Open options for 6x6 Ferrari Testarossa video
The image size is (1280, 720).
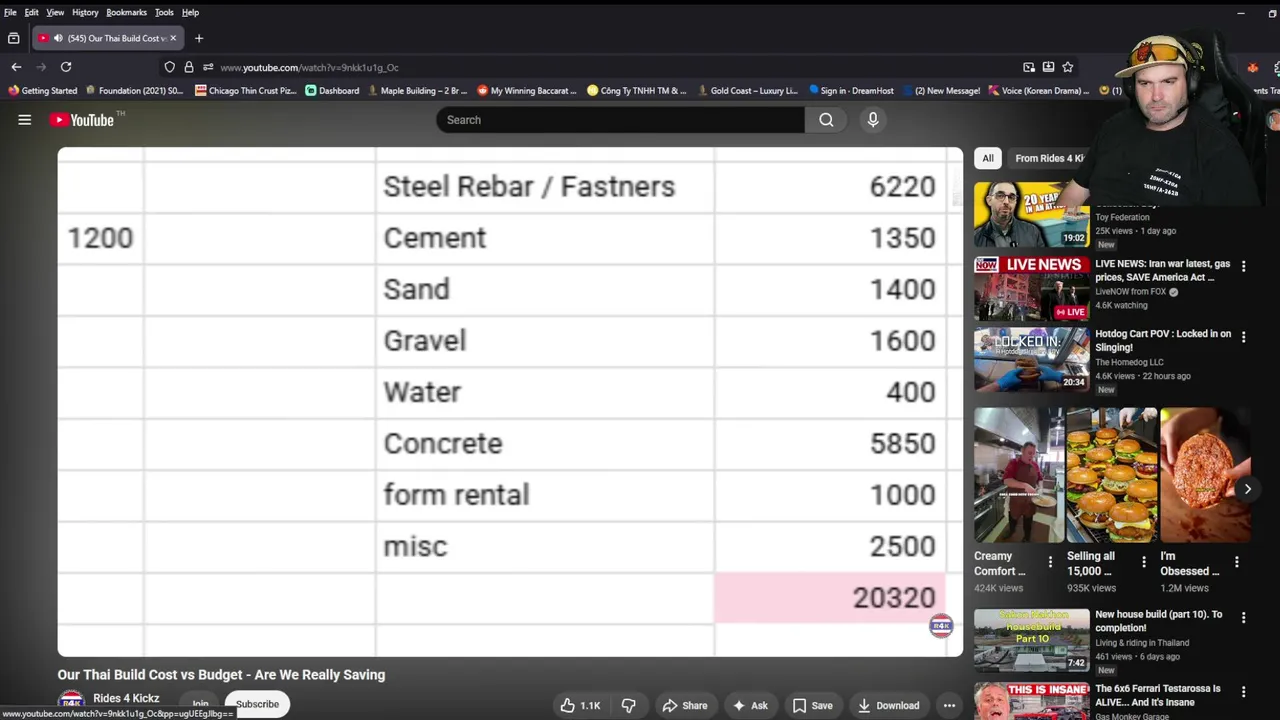pyautogui.click(x=1243, y=692)
